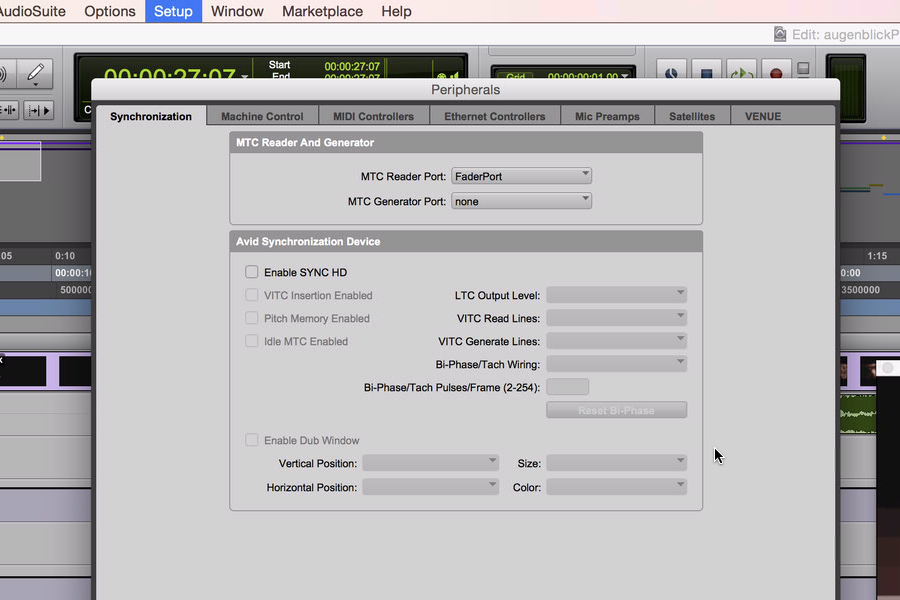Click the Record button in transport
The image size is (900, 600).
click(x=775, y=73)
